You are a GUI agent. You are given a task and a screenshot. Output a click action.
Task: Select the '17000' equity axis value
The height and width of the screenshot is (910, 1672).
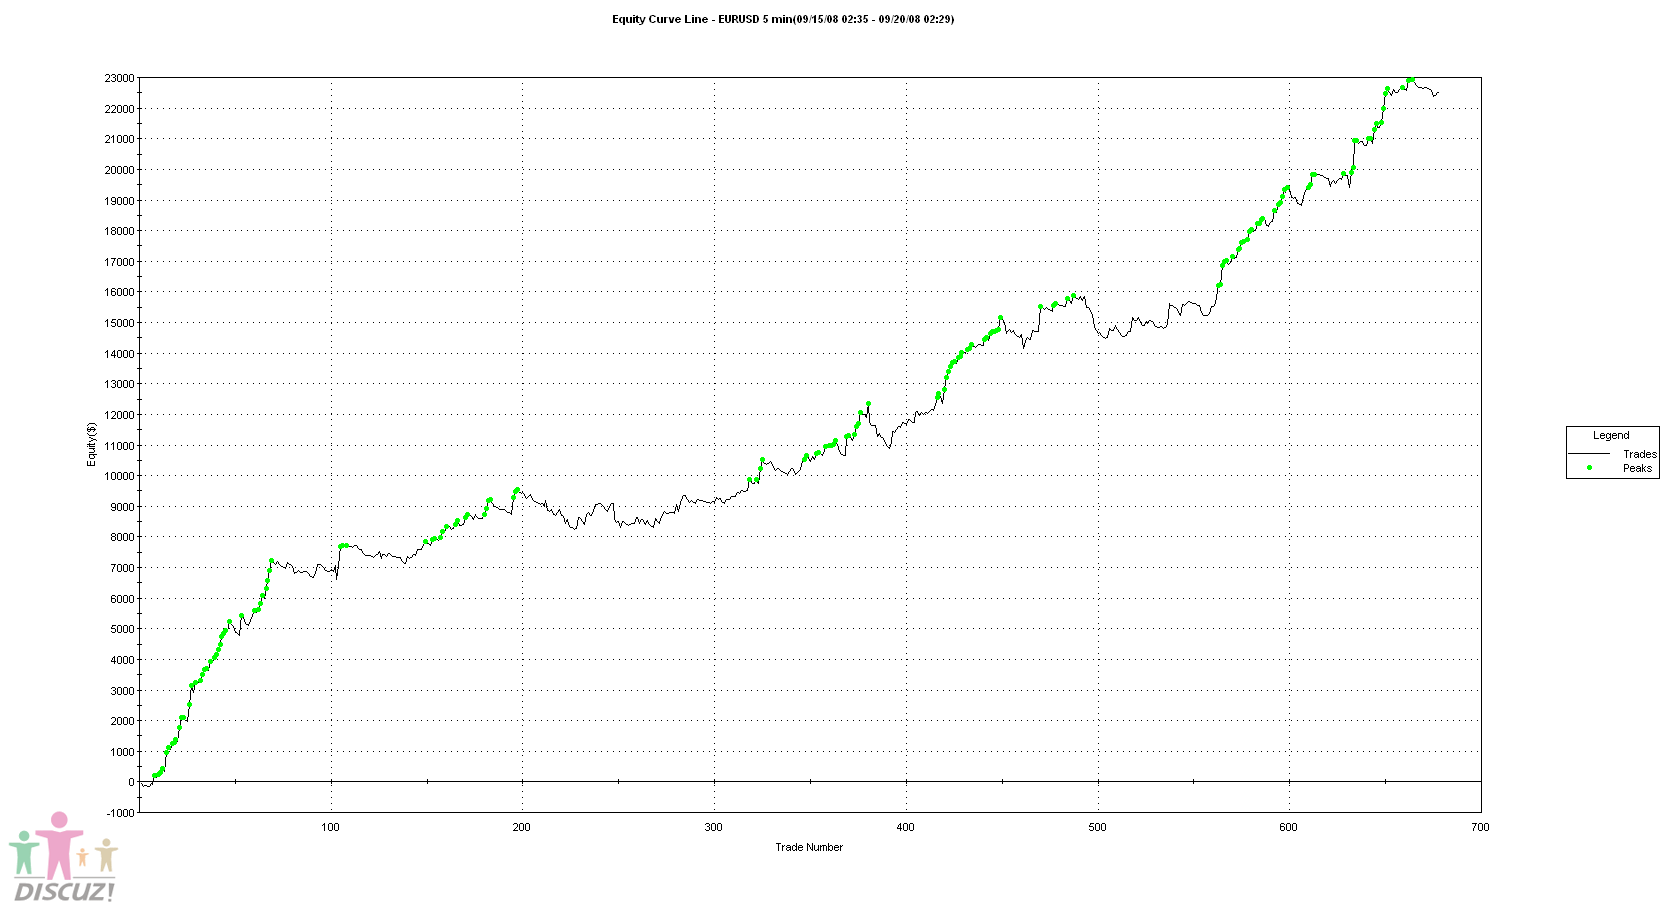click(119, 262)
